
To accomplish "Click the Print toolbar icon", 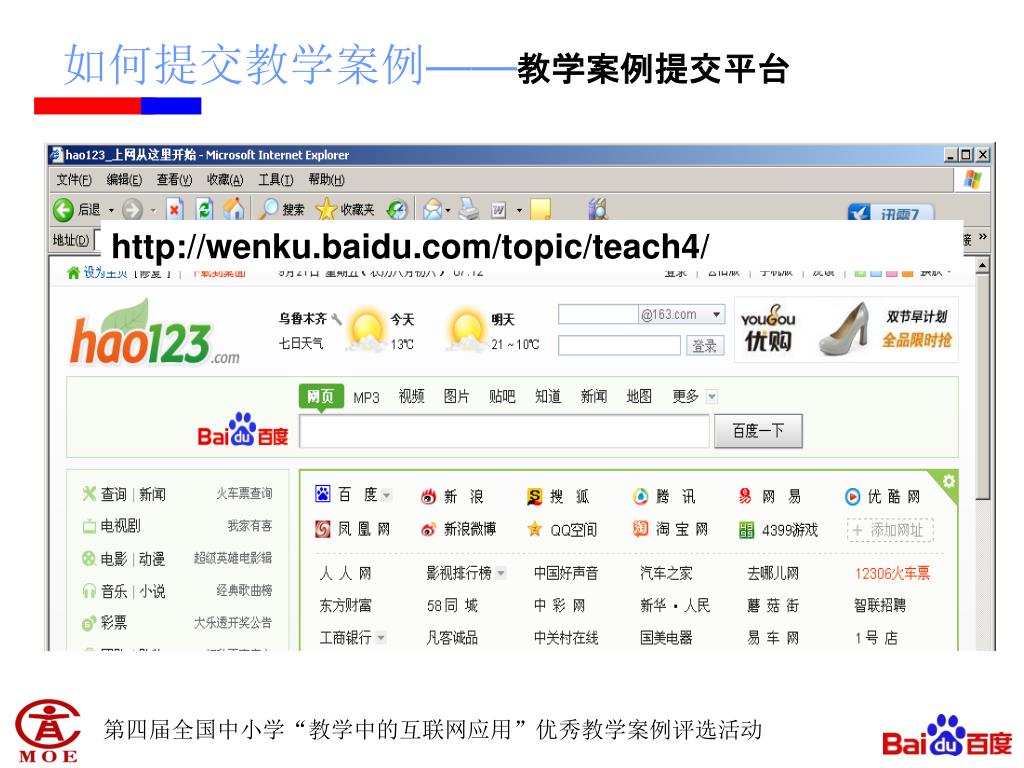I will (468, 209).
